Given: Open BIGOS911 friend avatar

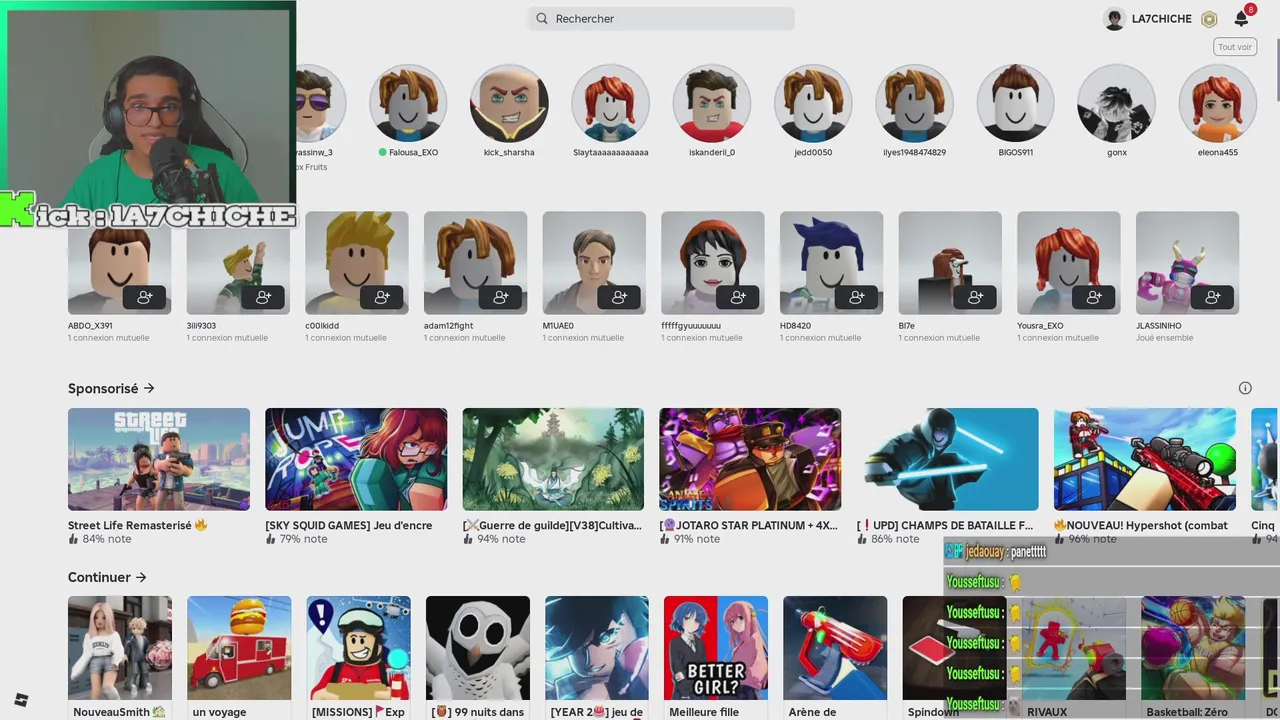Looking at the screenshot, I should (x=1015, y=103).
